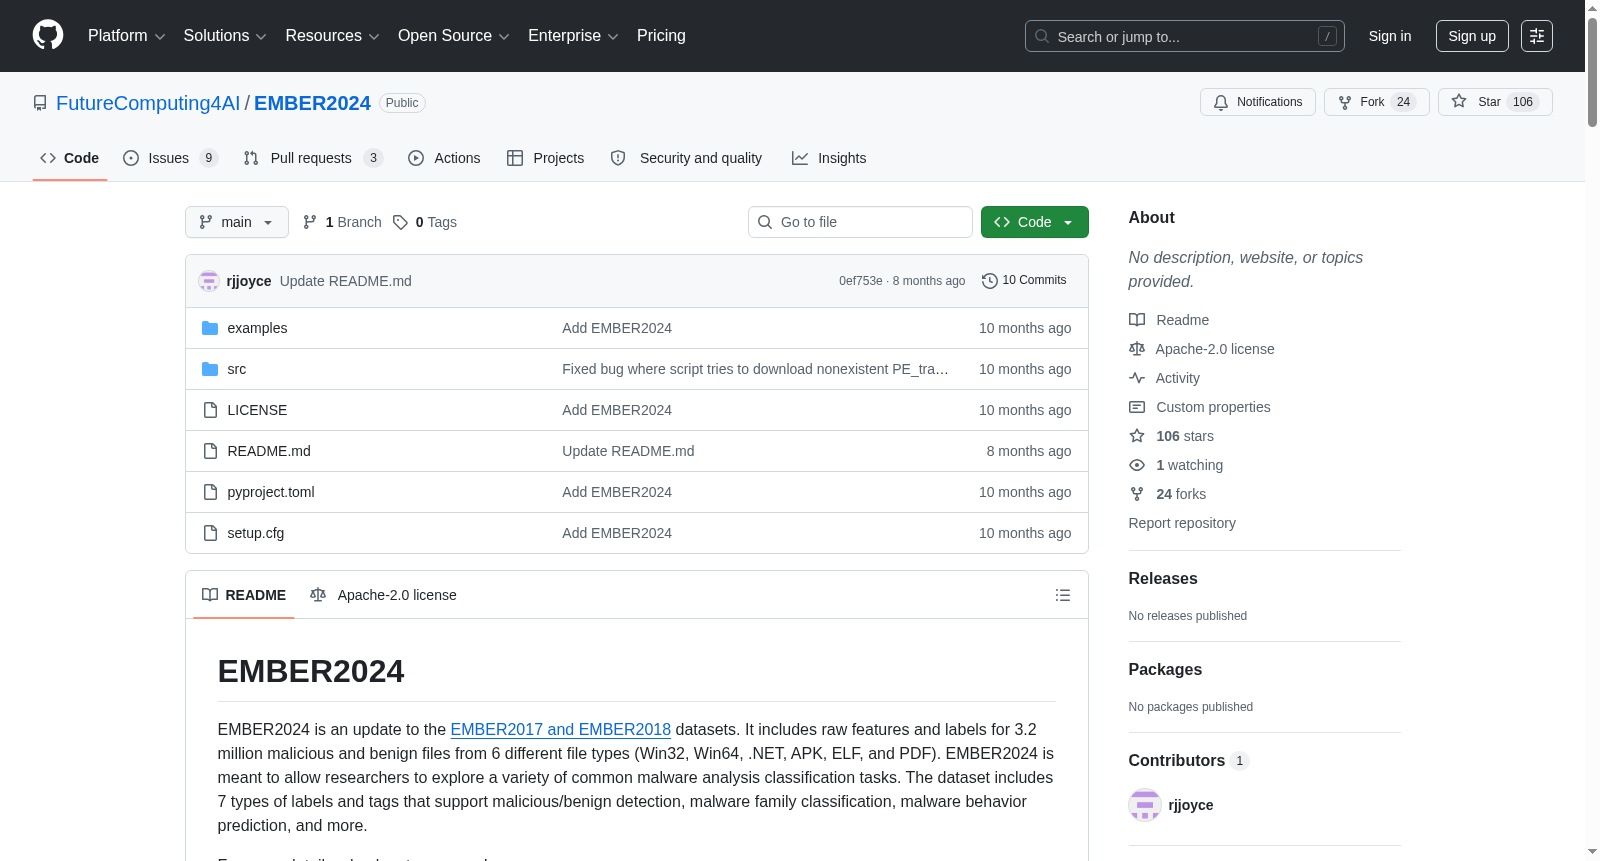Fork the EMBER2024 repository
The width and height of the screenshot is (1600, 861).
[1377, 102]
